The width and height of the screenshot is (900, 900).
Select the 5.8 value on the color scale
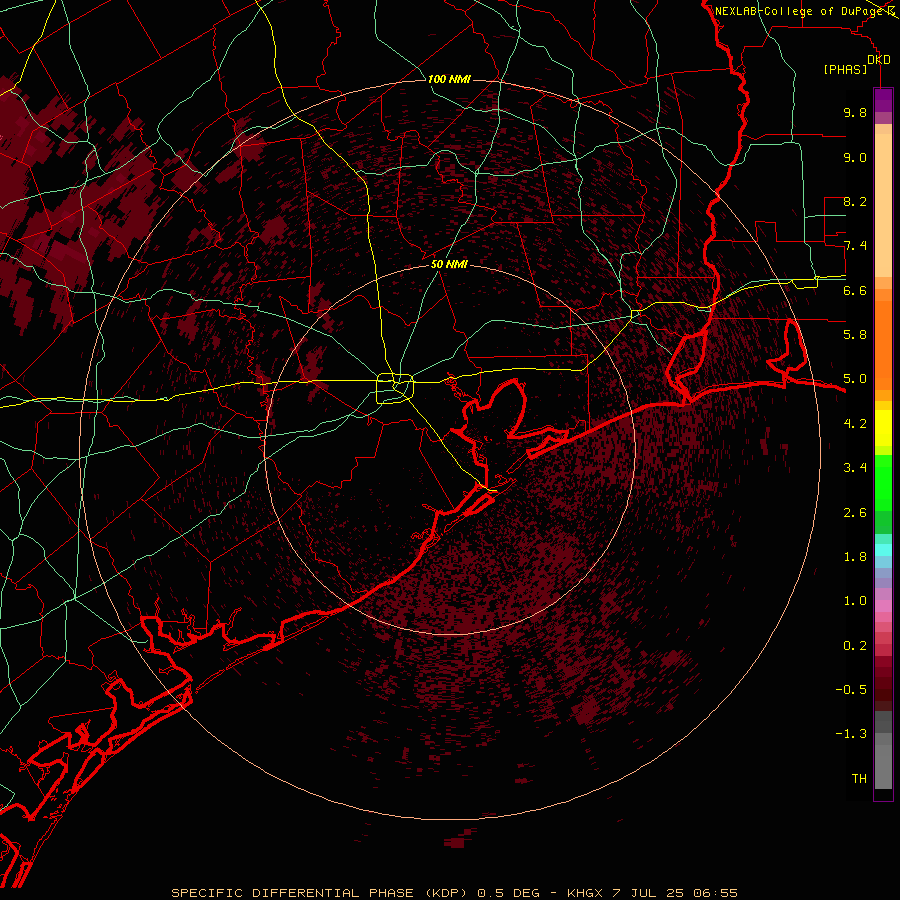click(x=855, y=335)
